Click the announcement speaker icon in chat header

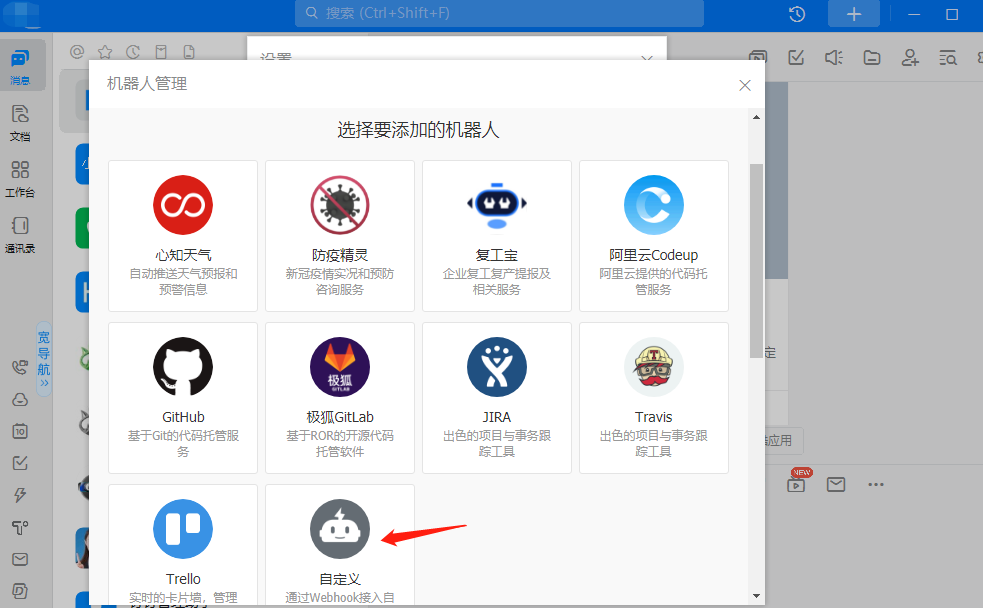pyautogui.click(x=834, y=58)
